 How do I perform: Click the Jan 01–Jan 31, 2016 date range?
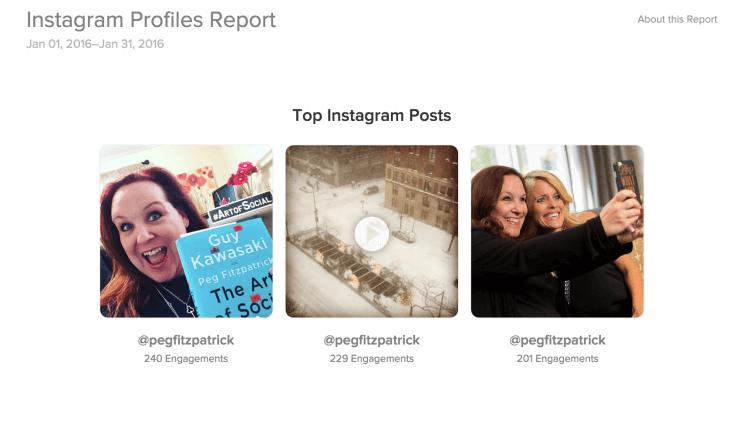(95, 44)
